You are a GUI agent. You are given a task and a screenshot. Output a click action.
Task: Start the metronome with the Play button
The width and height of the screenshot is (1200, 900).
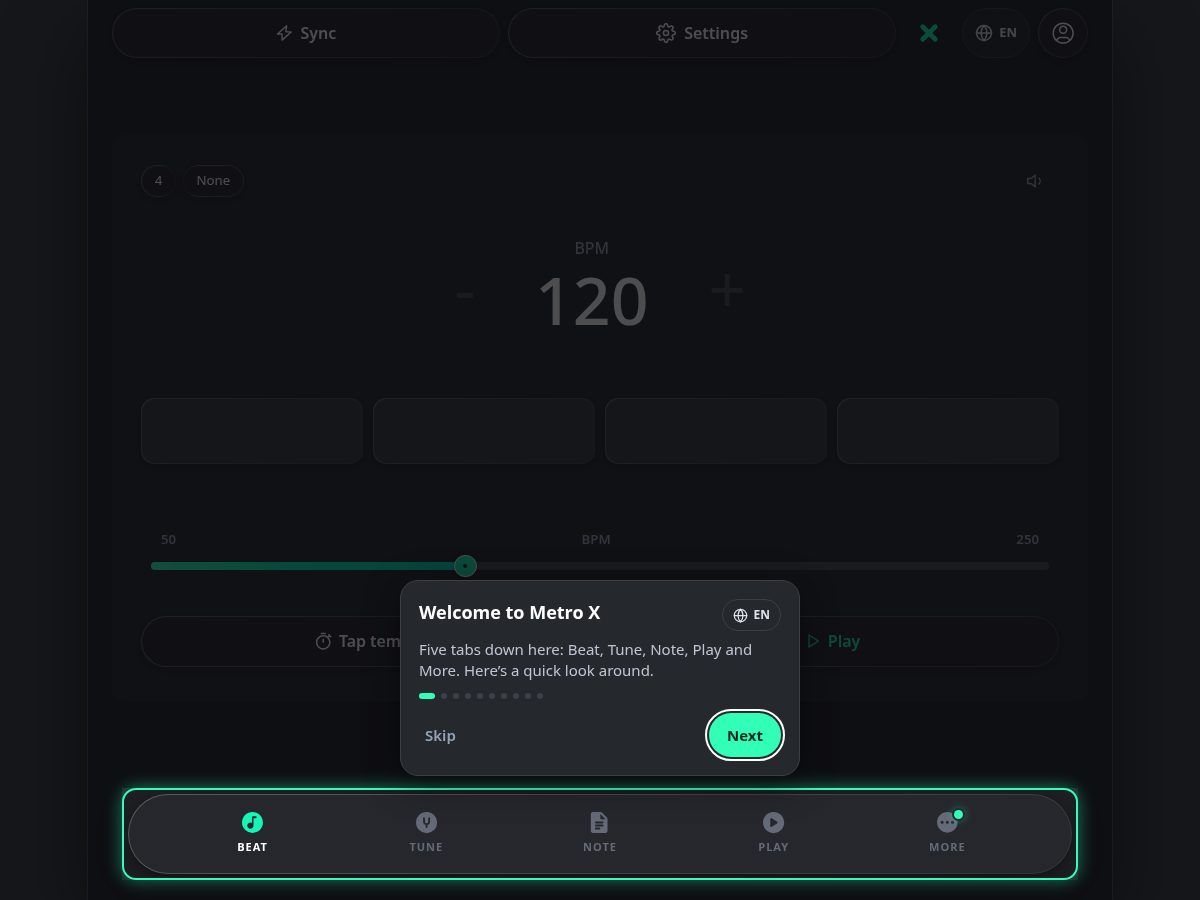(833, 641)
